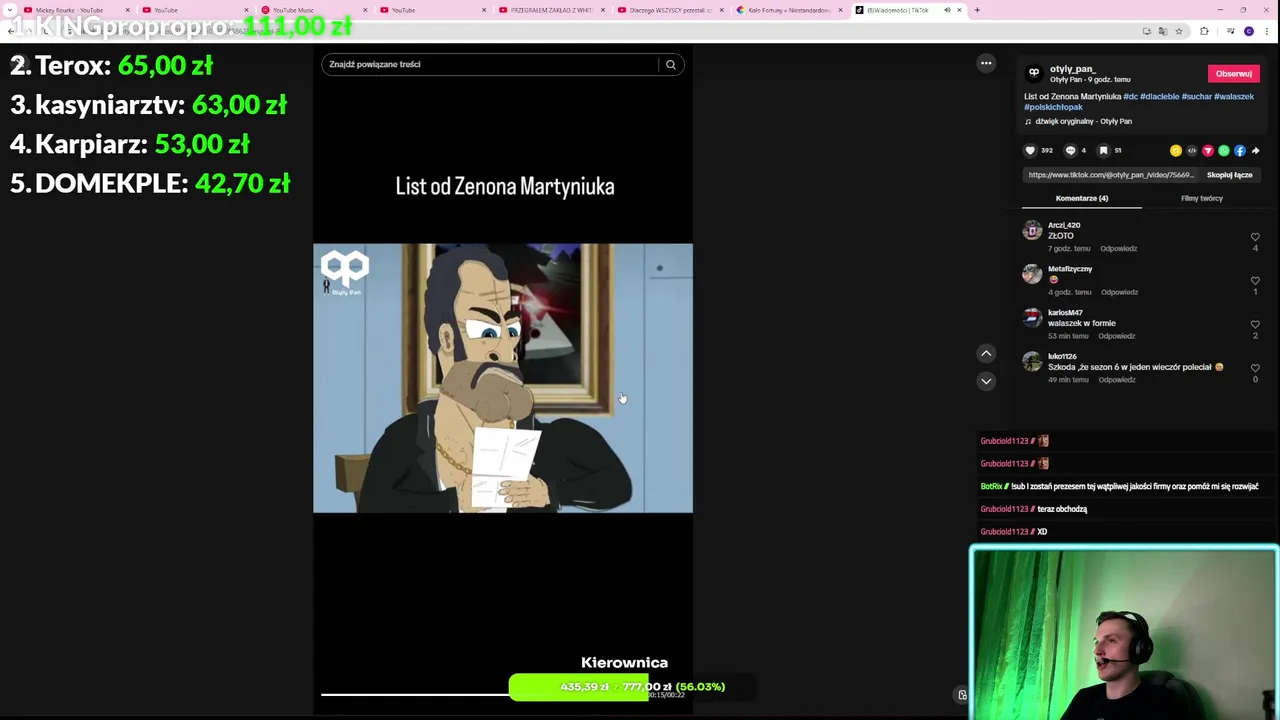
Task: Open karlosM47's profile avatar
Action: [x=1032, y=318]
